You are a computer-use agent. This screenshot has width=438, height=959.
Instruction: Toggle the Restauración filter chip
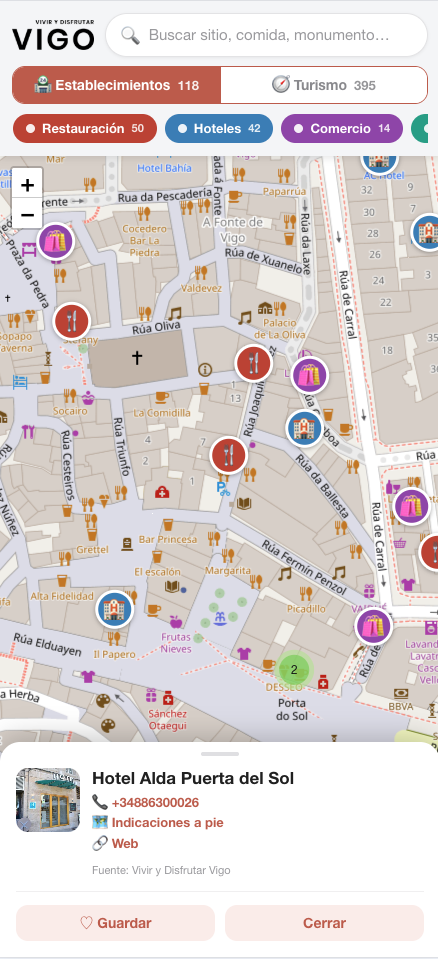point(84,128)
